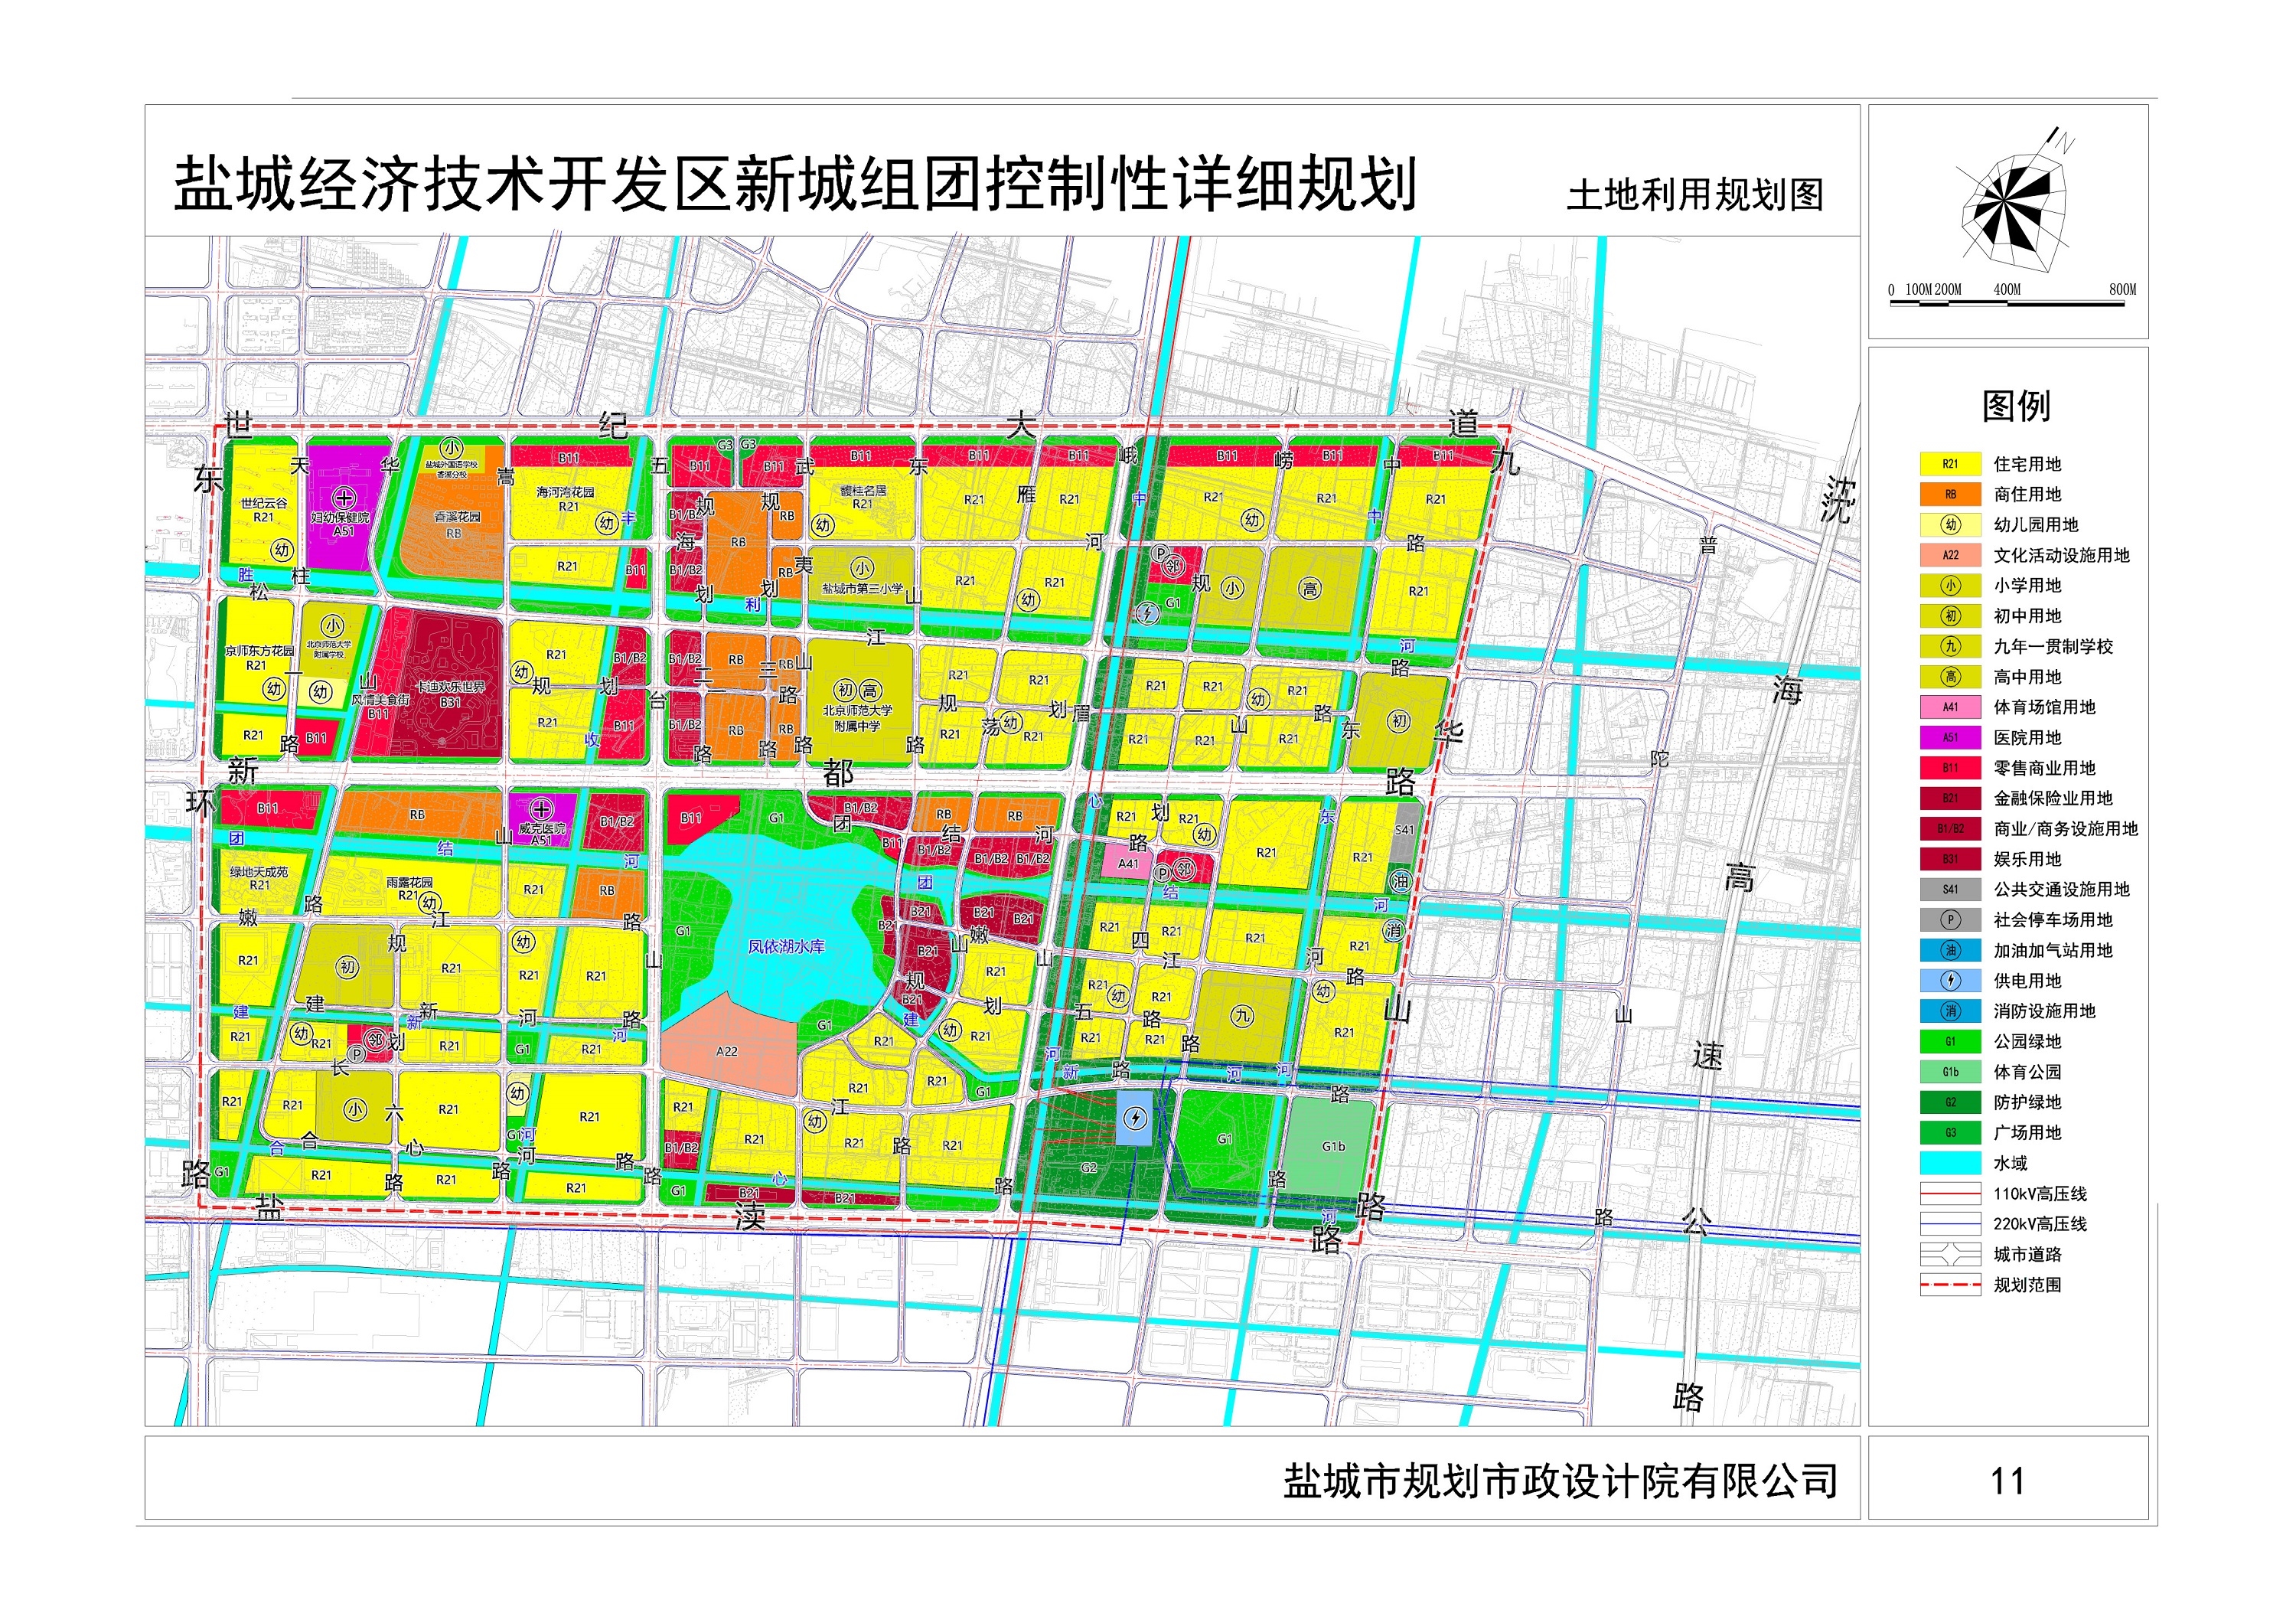The image size is (2296, 1623).
Task: Click the 海河湾花园 R21 label
Action: pos(565,499)
